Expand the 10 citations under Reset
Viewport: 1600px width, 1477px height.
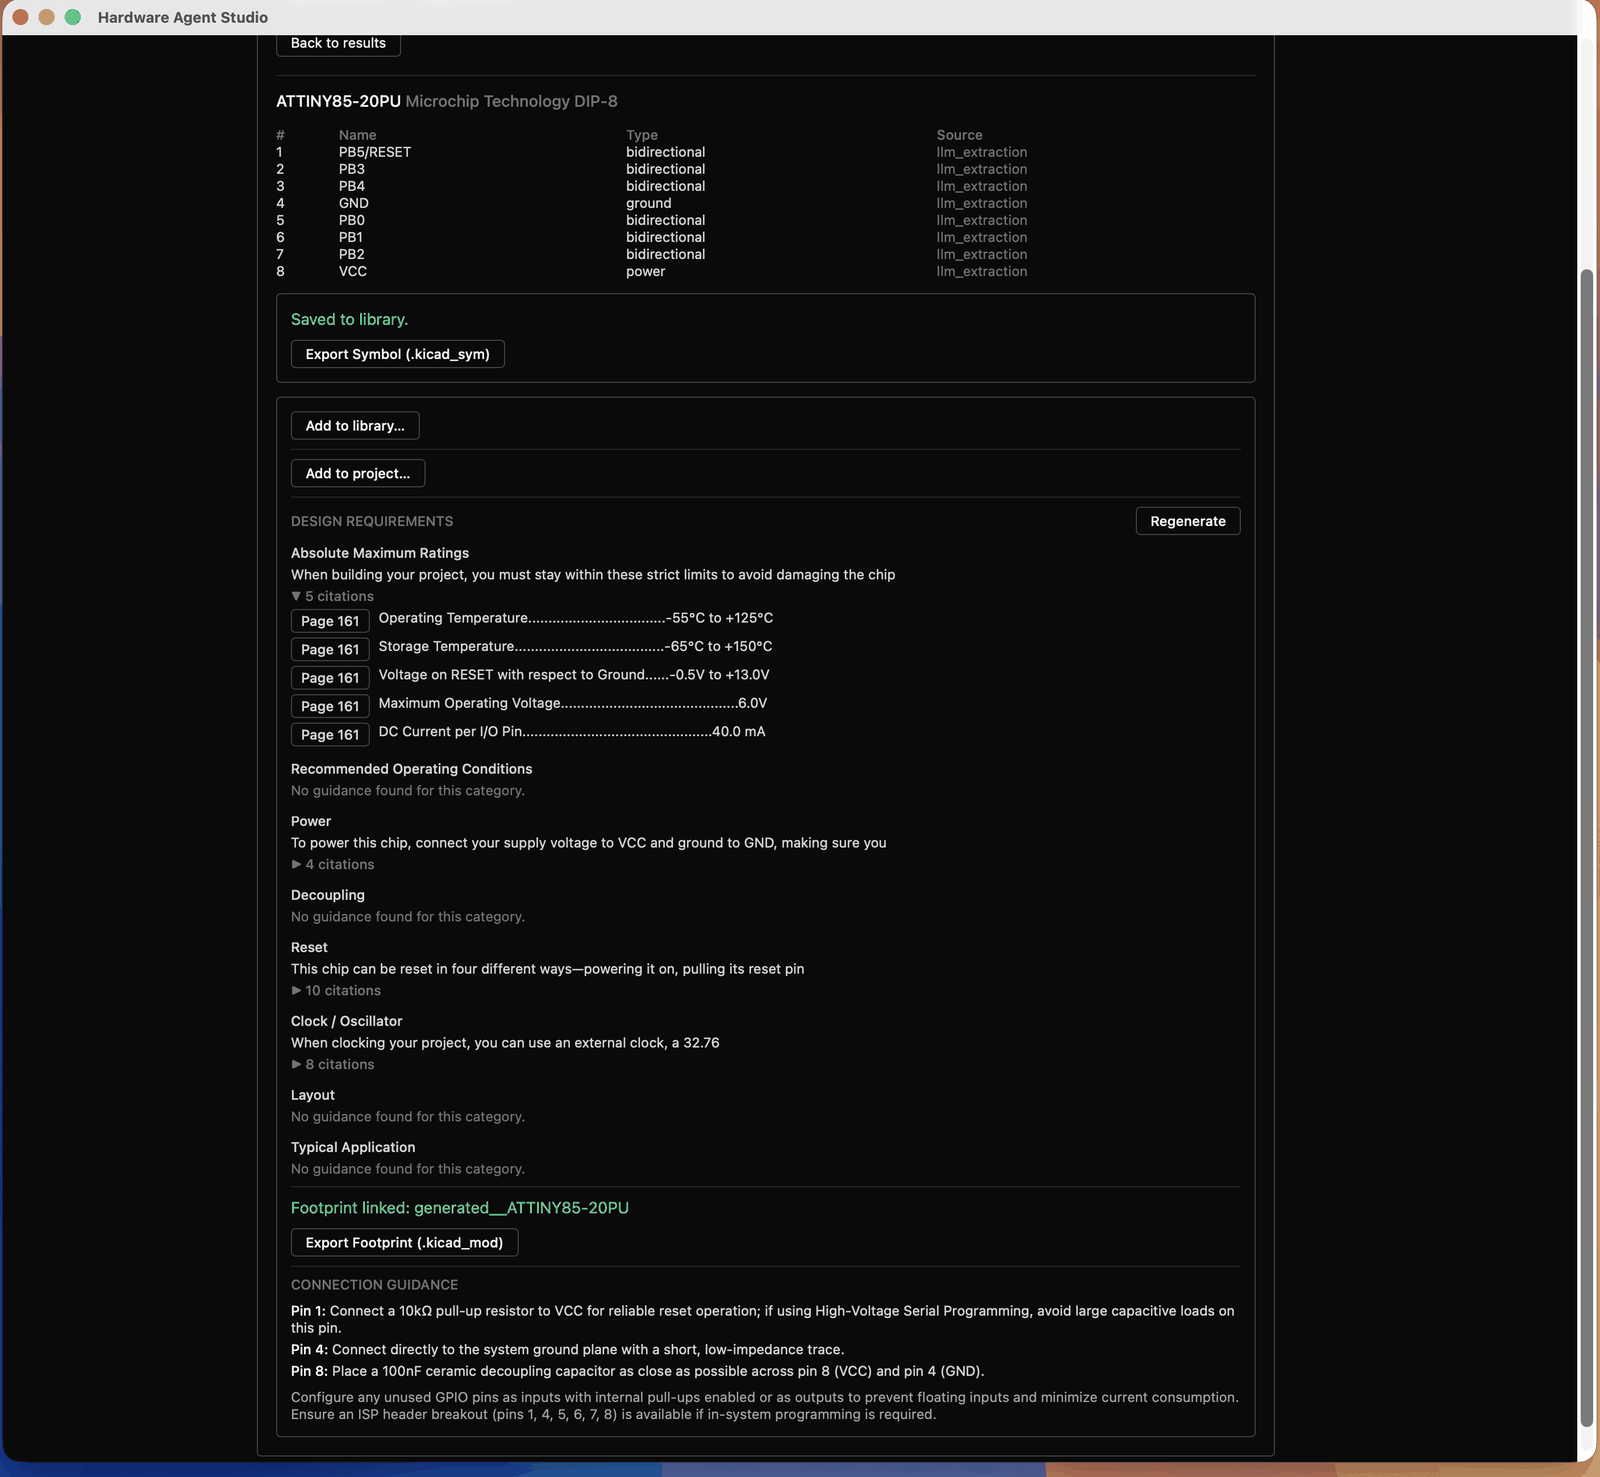pyautogui.click(x=336, y=990)
